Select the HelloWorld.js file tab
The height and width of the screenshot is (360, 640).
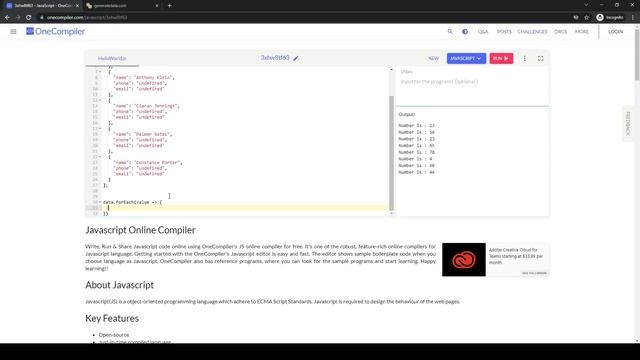tap(112, 58)
